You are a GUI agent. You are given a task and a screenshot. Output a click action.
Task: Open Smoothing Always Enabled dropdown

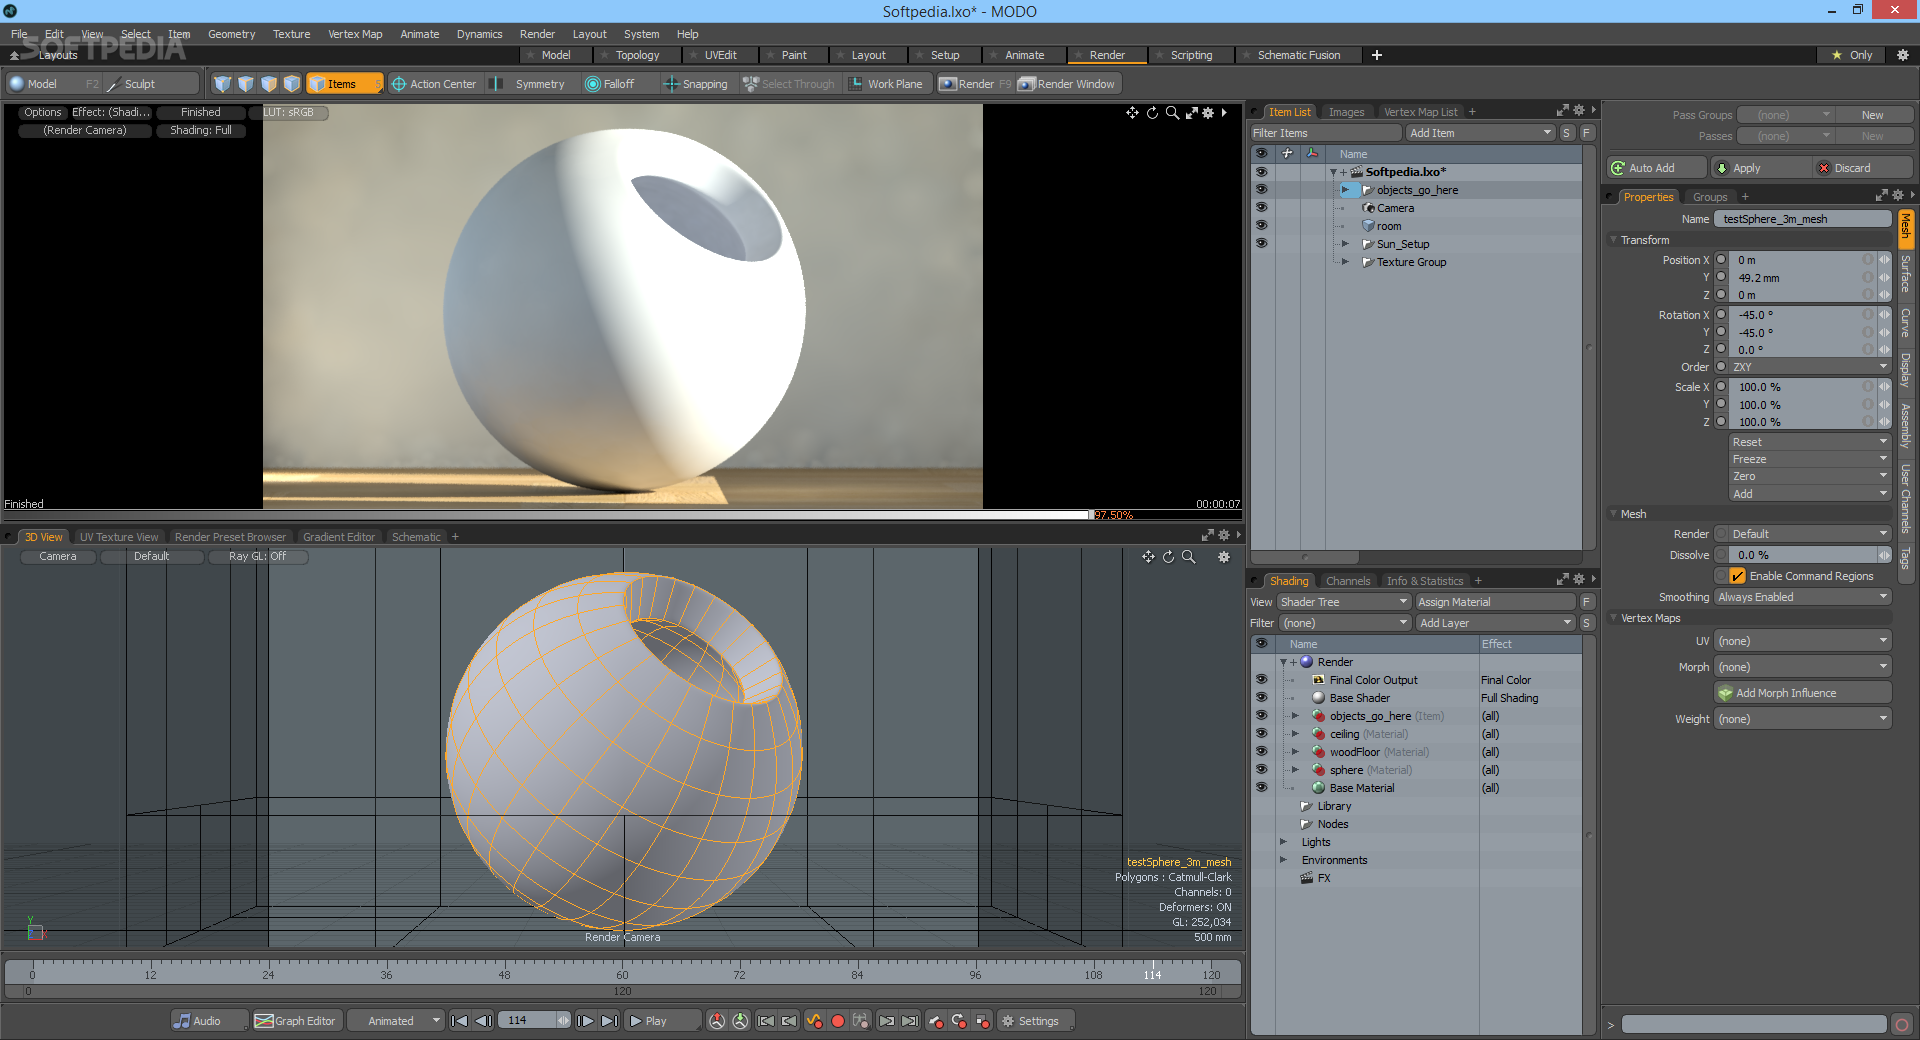point(1803,597)
